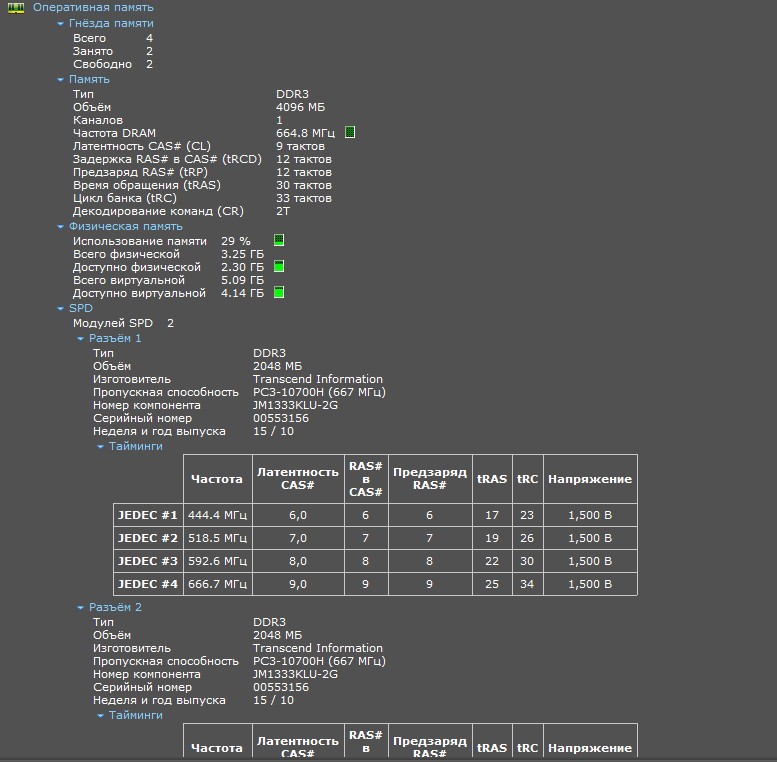This screenshot has width=777, height=762.
Task: Click the 3.25 ГБ total physical value
Action: click(x=242, y=254)
